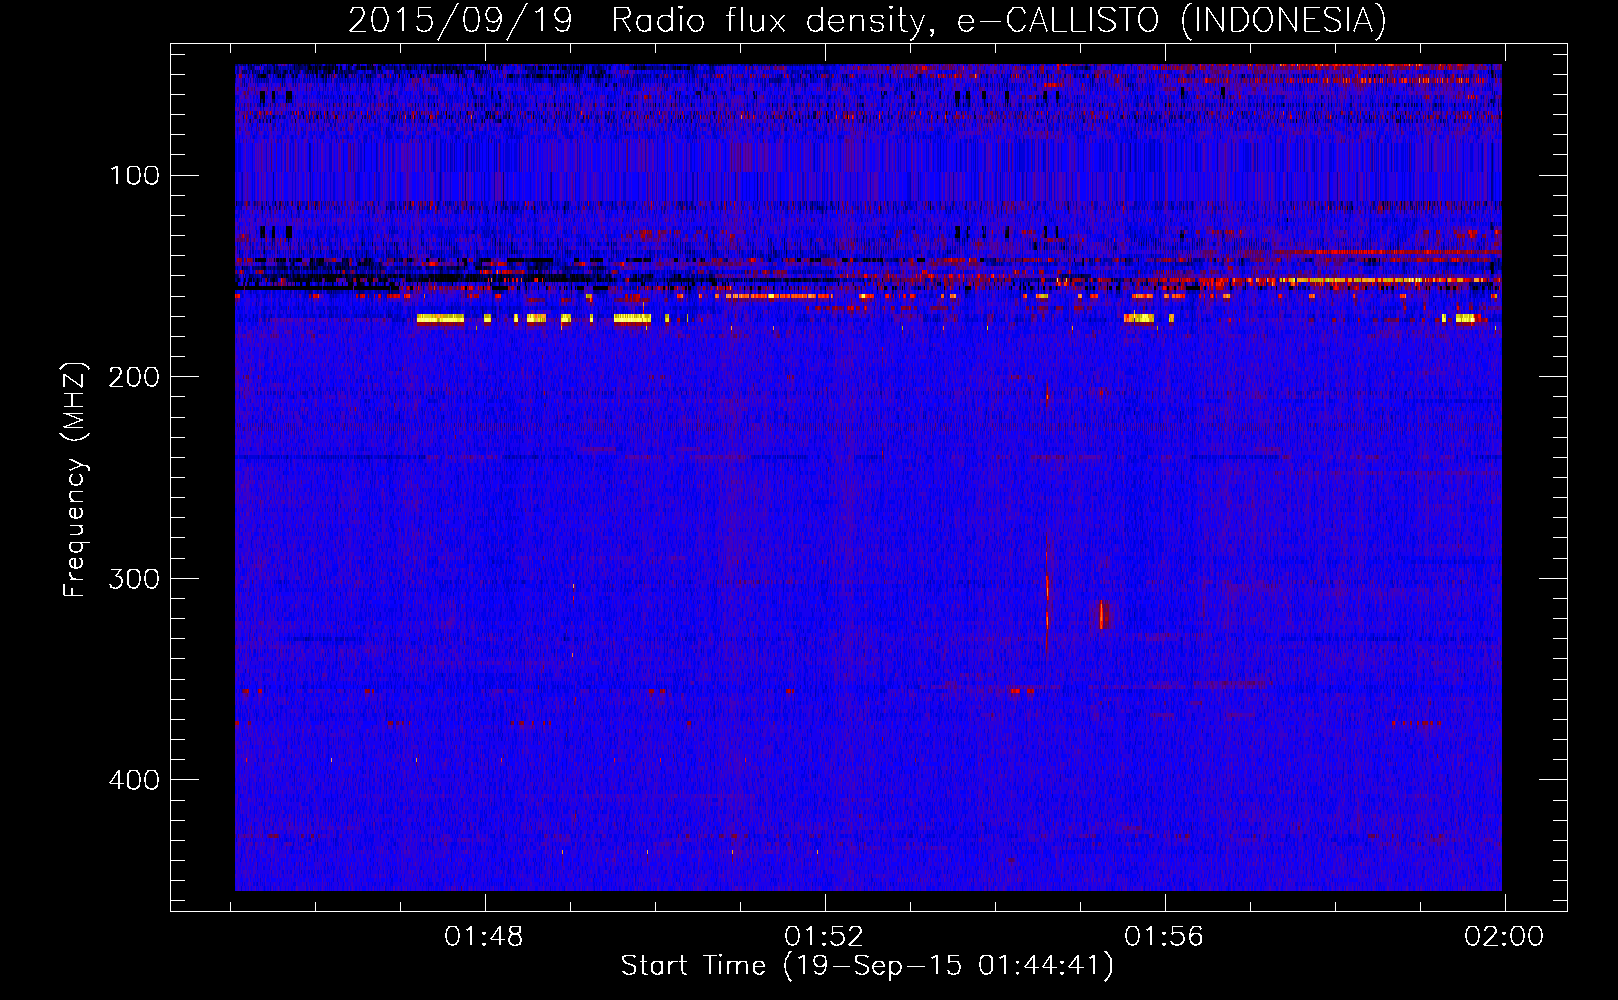Click the plot title 'Radio flux density, e-CALLISTO (INDONESIA)'

tap(999, 20)
